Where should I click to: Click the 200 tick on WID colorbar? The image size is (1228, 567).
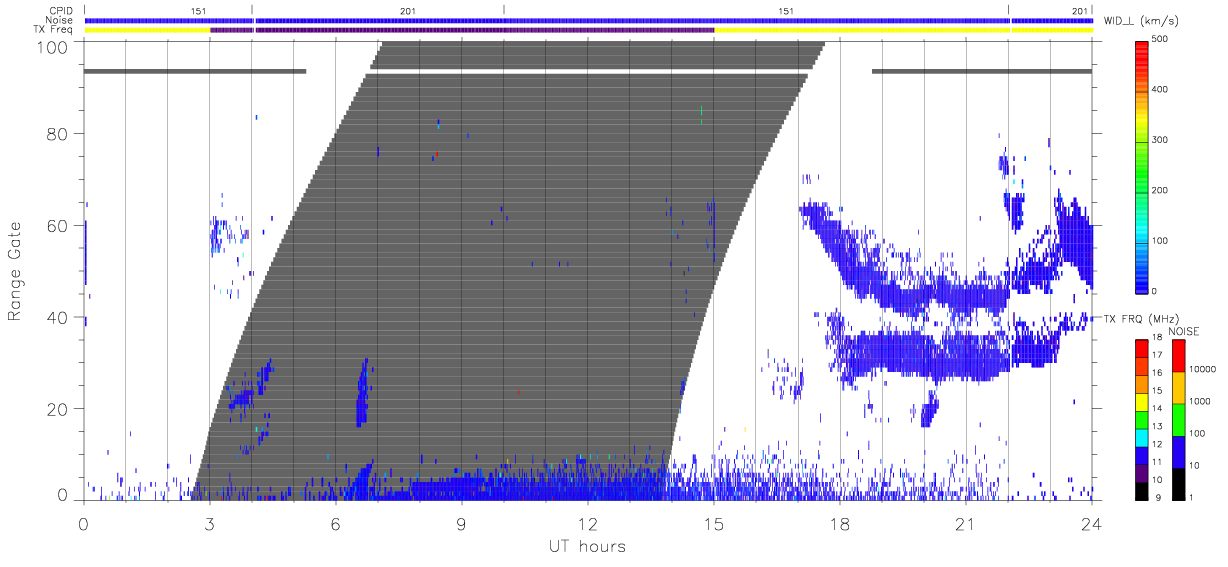(x=1162, y=190)
